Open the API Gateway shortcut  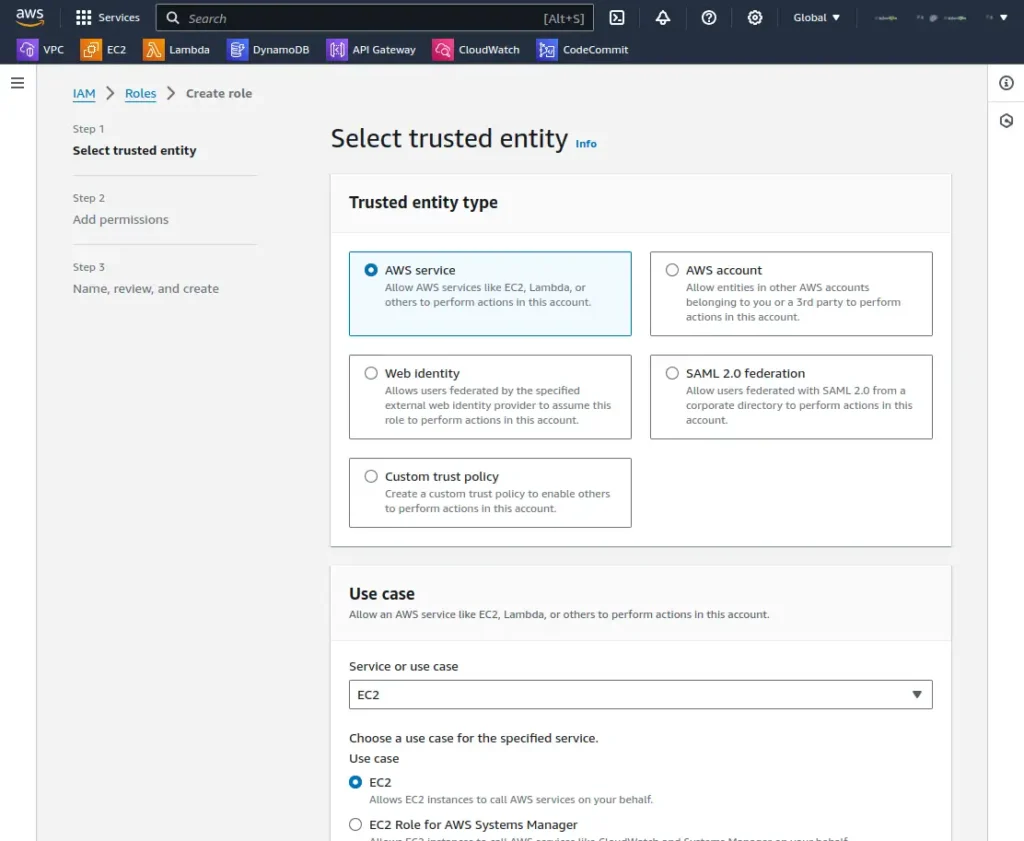click(371, 50)
